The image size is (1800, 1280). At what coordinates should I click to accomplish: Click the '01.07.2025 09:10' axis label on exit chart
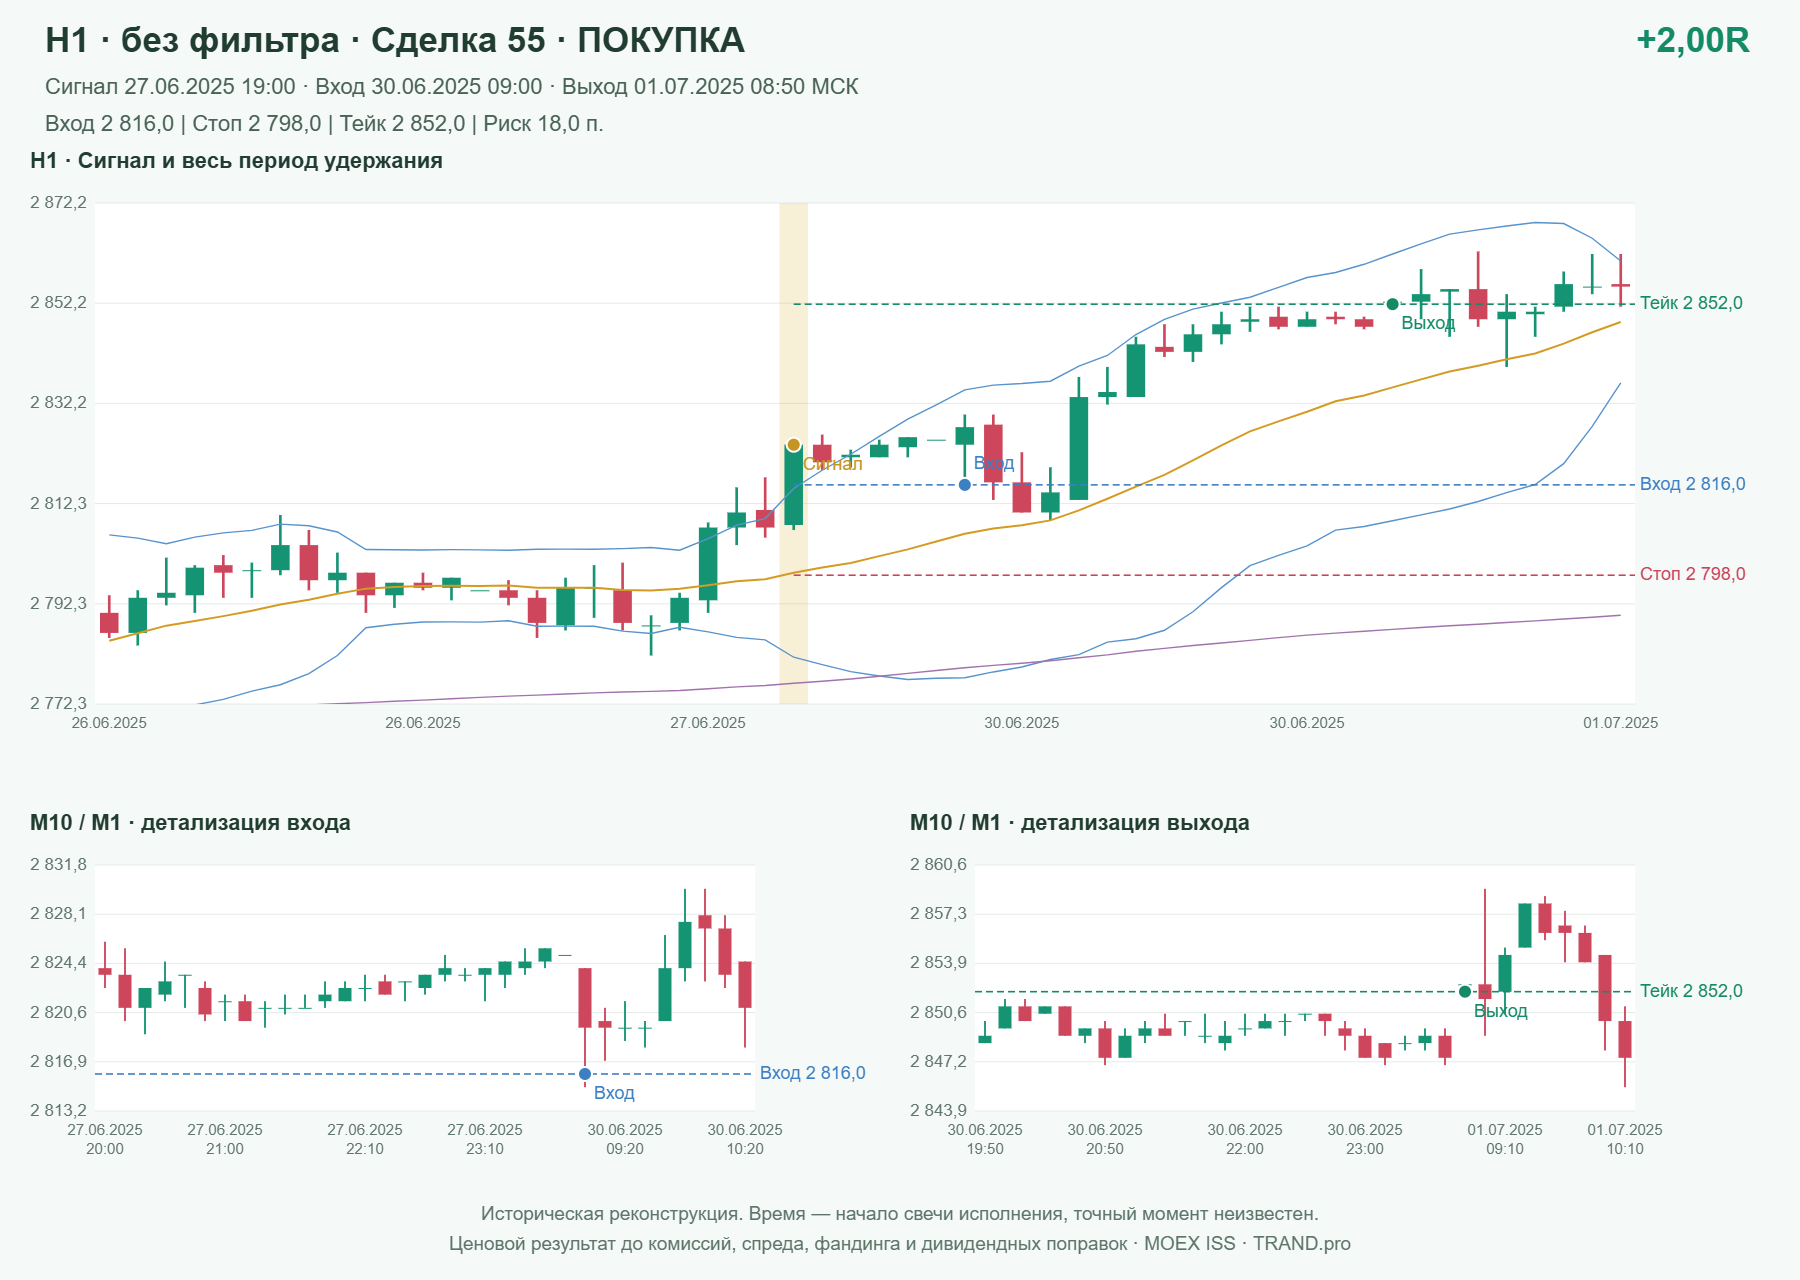(1505, 1139)
